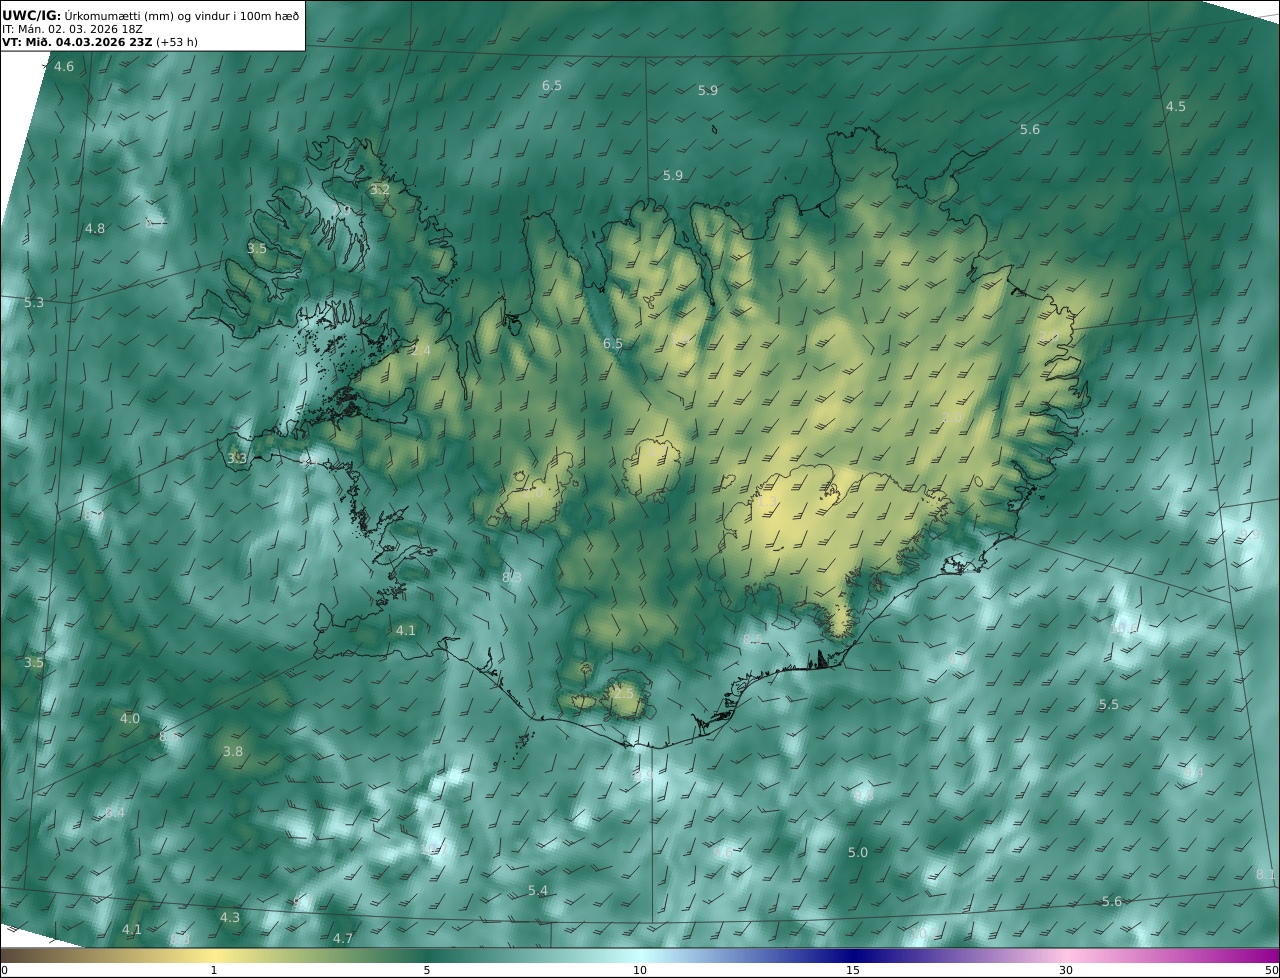1280x978 pixels.
Task: Select the 4.0 value label
Action: [130, 719]
